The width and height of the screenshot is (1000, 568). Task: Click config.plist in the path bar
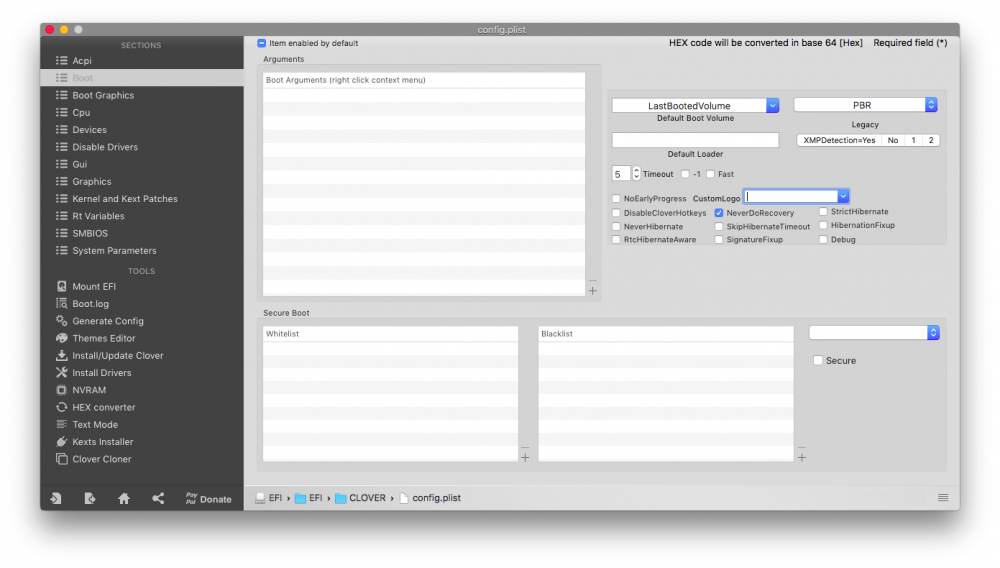click(430, 498)
